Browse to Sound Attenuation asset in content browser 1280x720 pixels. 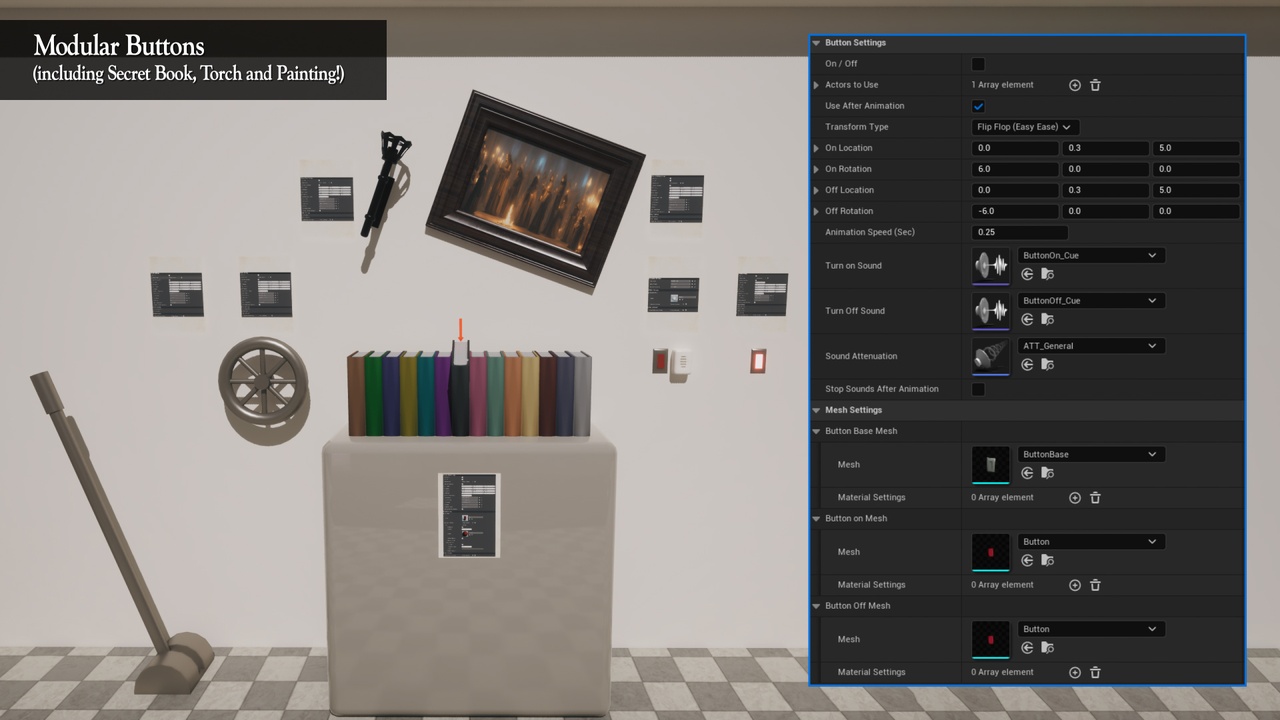coord(1047,365)
